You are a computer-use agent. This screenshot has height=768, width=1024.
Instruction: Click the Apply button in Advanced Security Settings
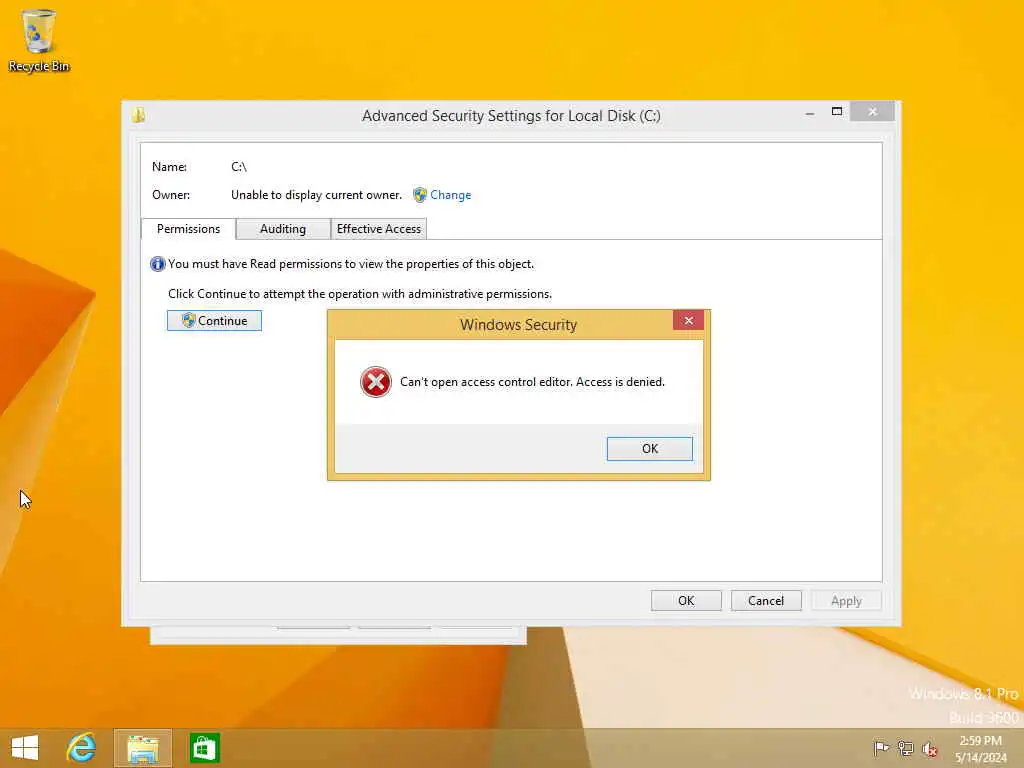coord(846,601)
